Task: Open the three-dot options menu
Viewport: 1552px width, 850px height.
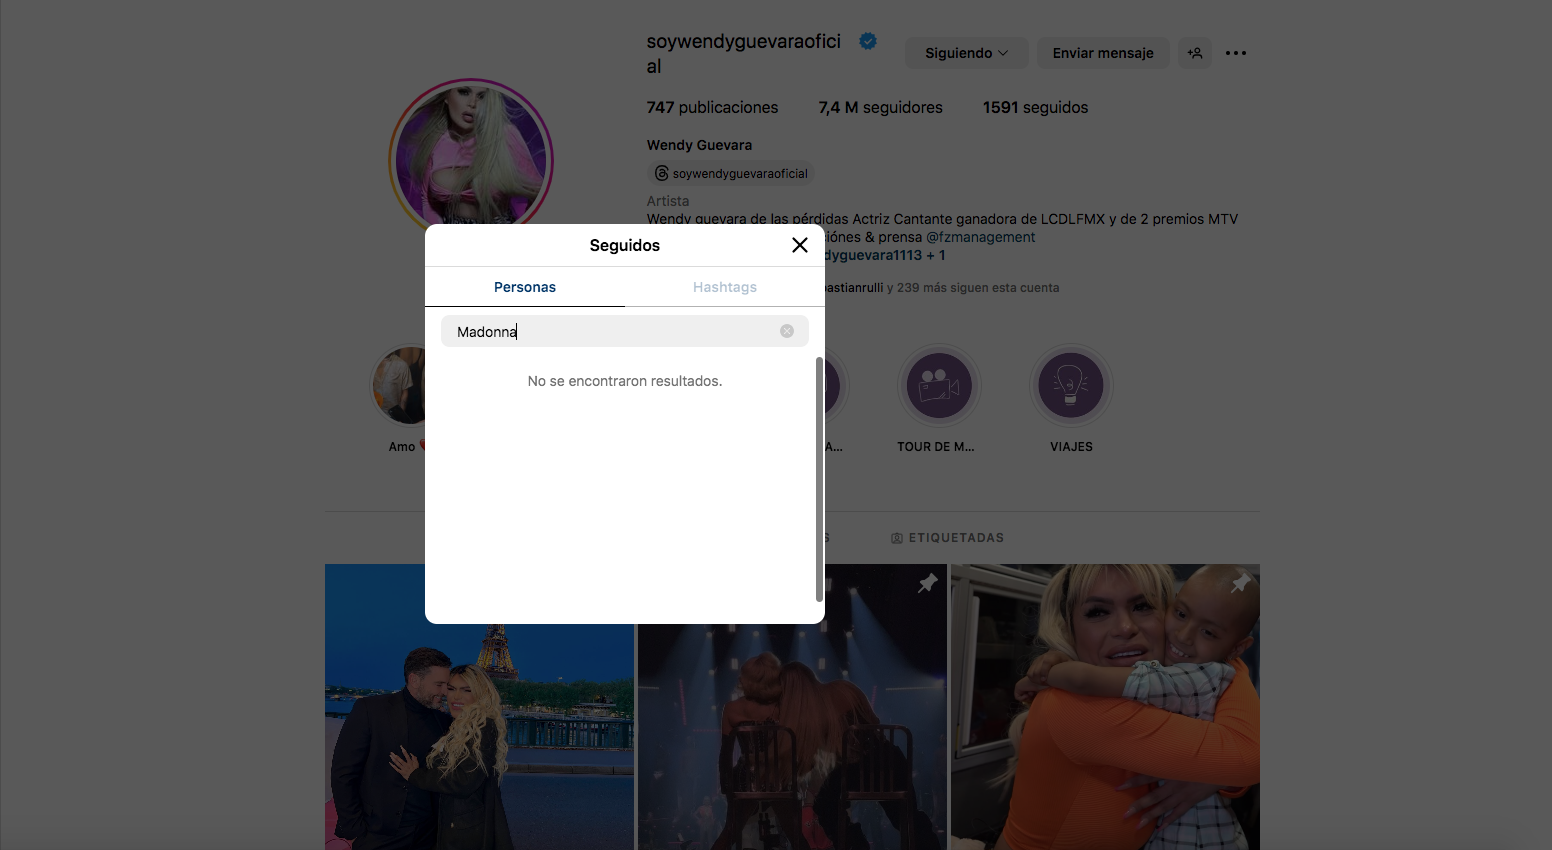Action: 1236,53
